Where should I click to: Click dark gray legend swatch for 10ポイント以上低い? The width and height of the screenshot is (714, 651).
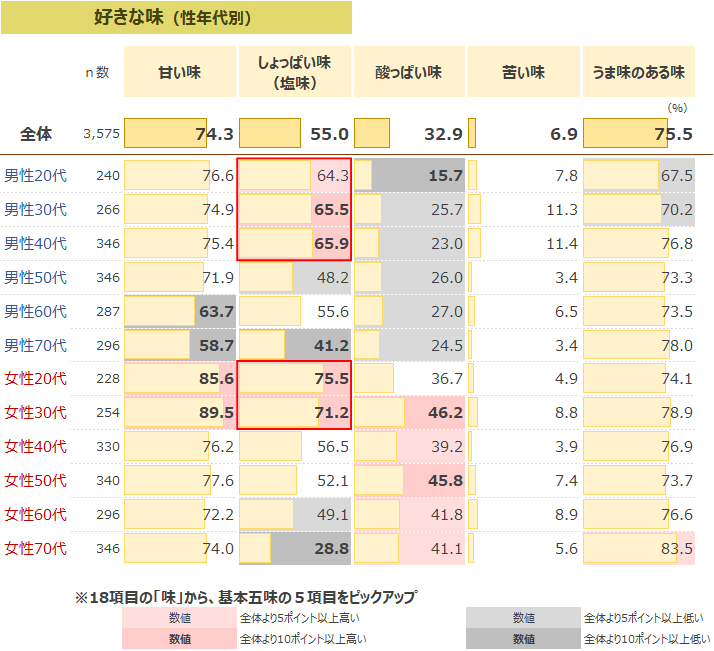(x=523, y=638)
